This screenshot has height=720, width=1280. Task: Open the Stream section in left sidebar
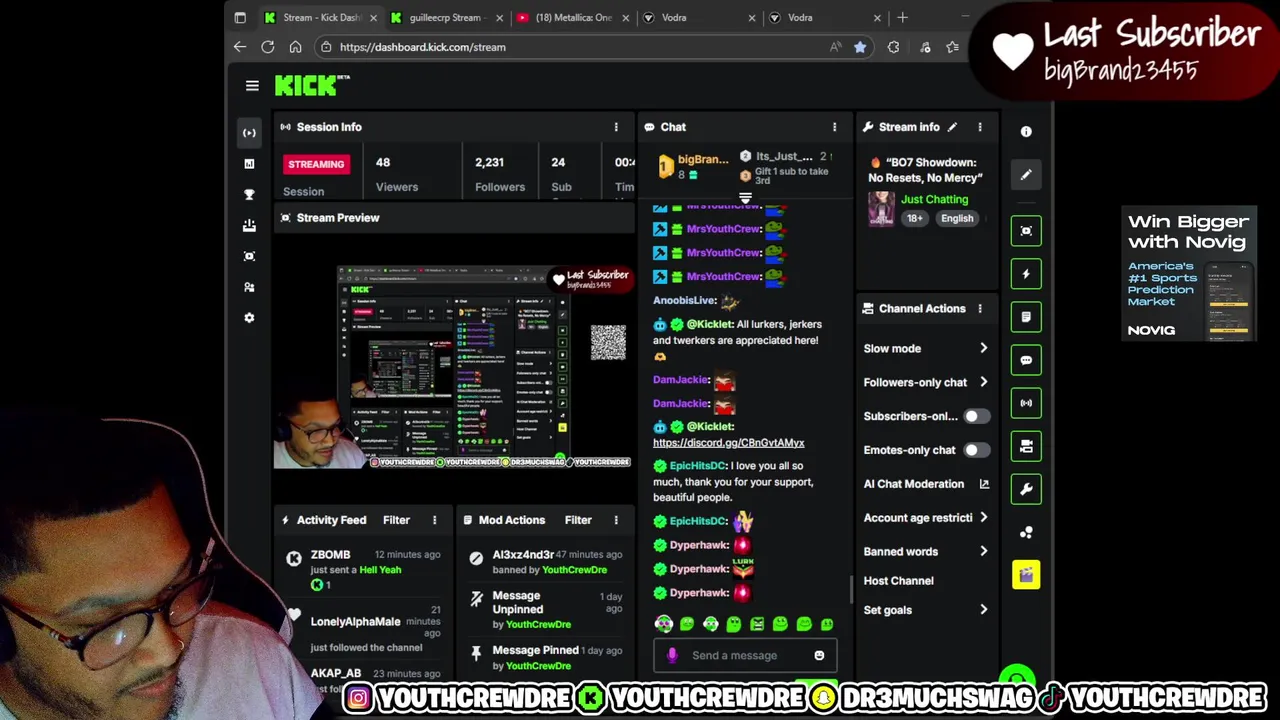[249, 133]
